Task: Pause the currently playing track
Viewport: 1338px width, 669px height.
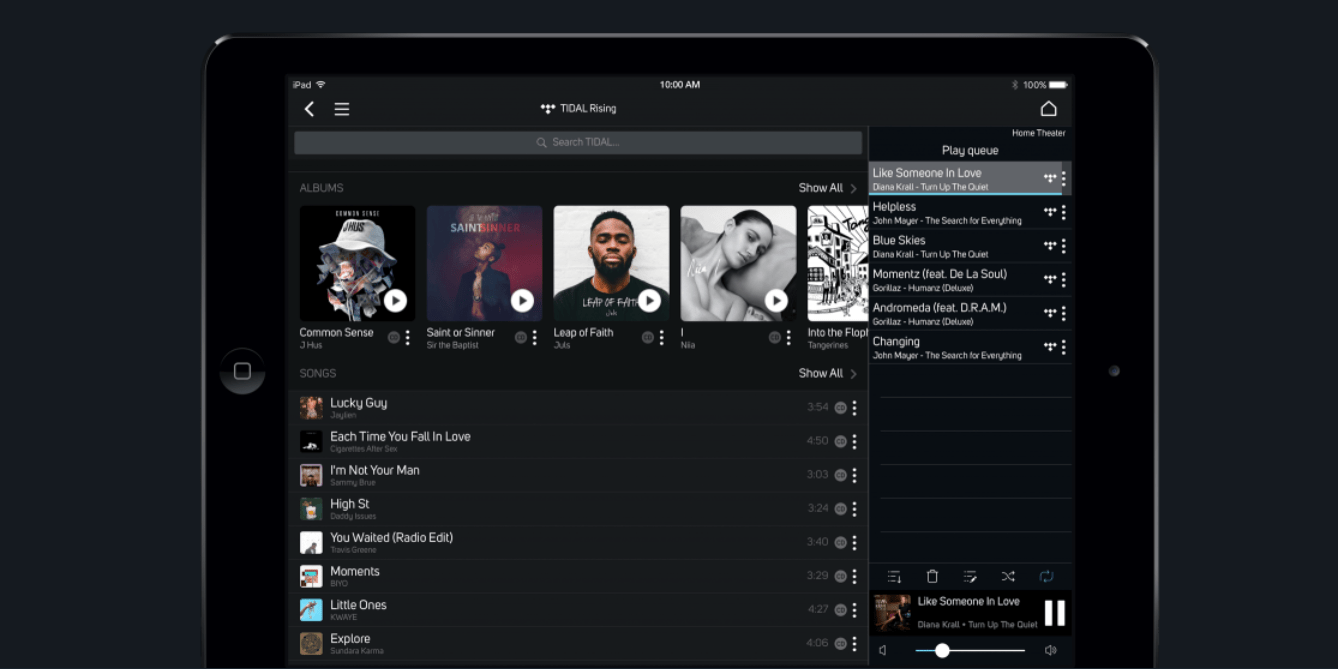Action: click(x=1054, y=612)
